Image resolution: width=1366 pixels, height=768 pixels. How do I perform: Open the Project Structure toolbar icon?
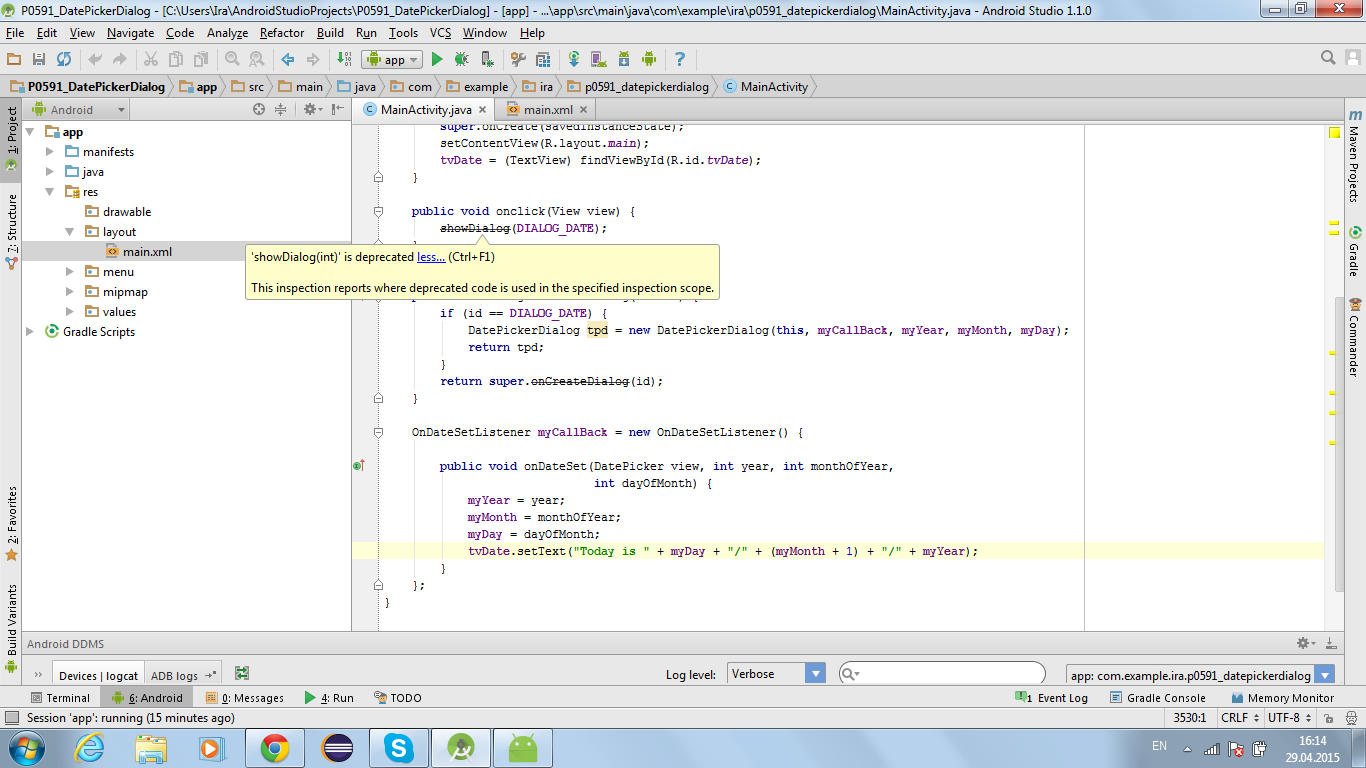point(543,60)
